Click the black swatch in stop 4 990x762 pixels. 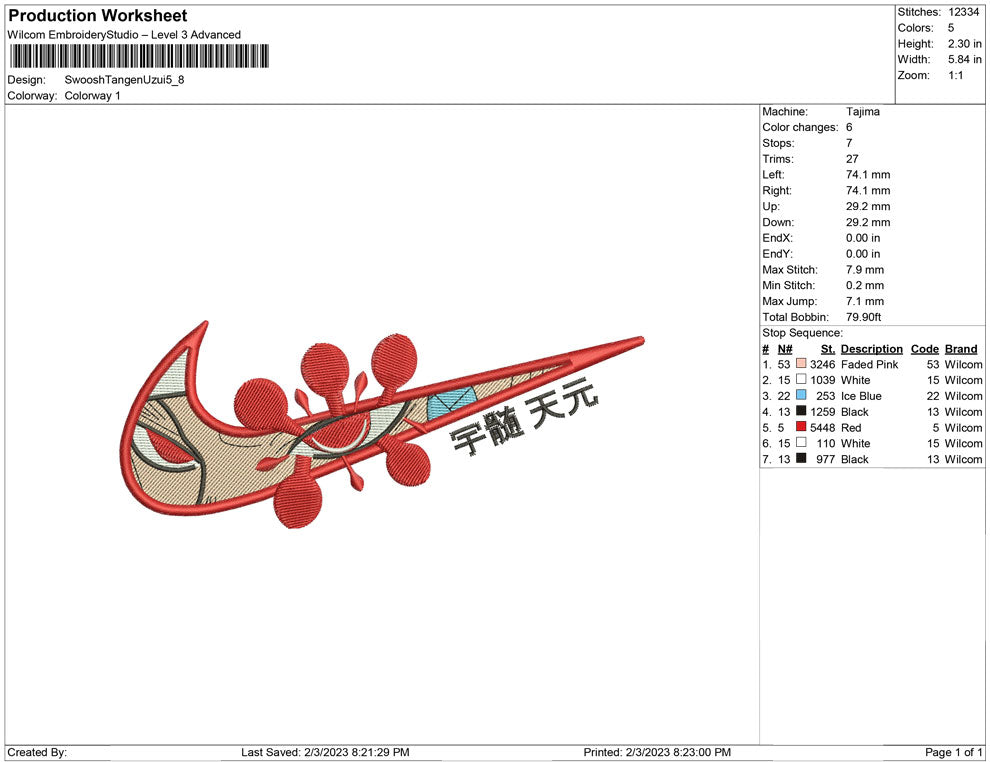(801, 411)
